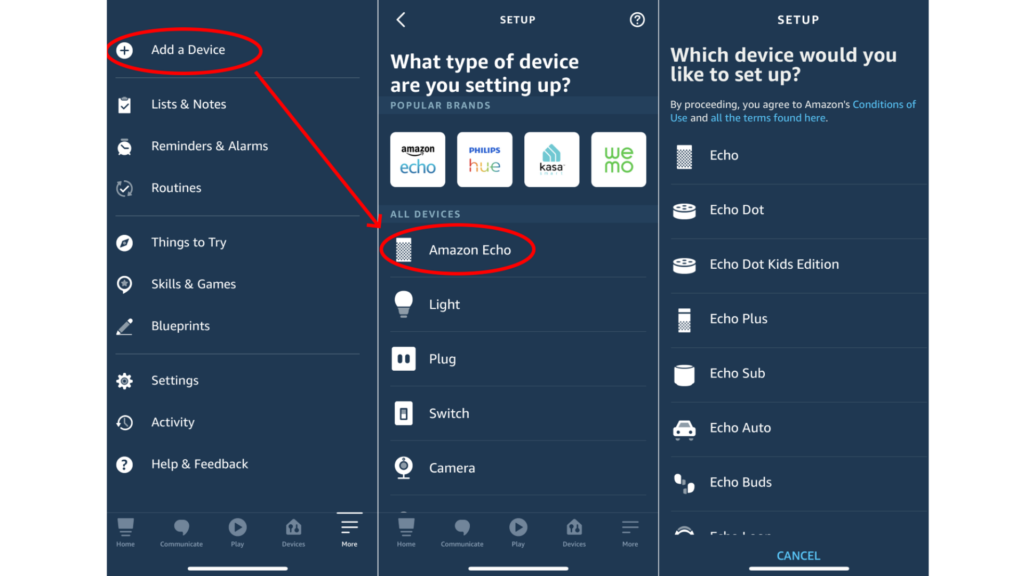This screenshot has height=576, width=1024.
Task: Tap the Light bulb device icon
Action: (x=404, y=304)
